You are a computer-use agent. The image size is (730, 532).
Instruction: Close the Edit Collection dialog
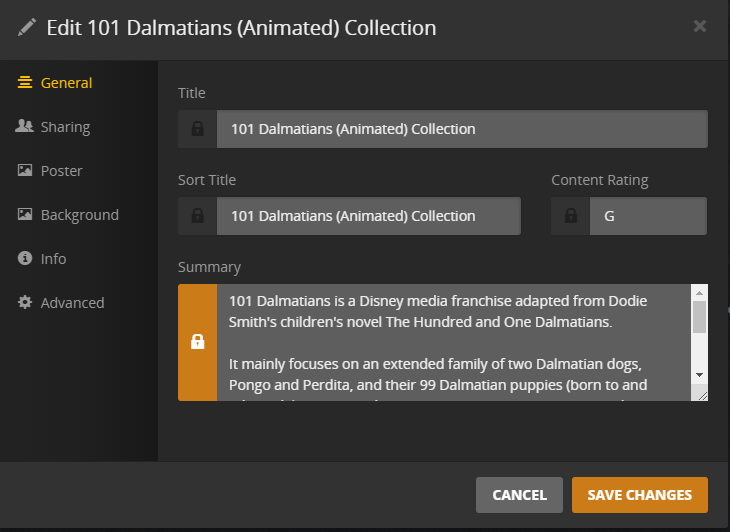tap(700, 26)
